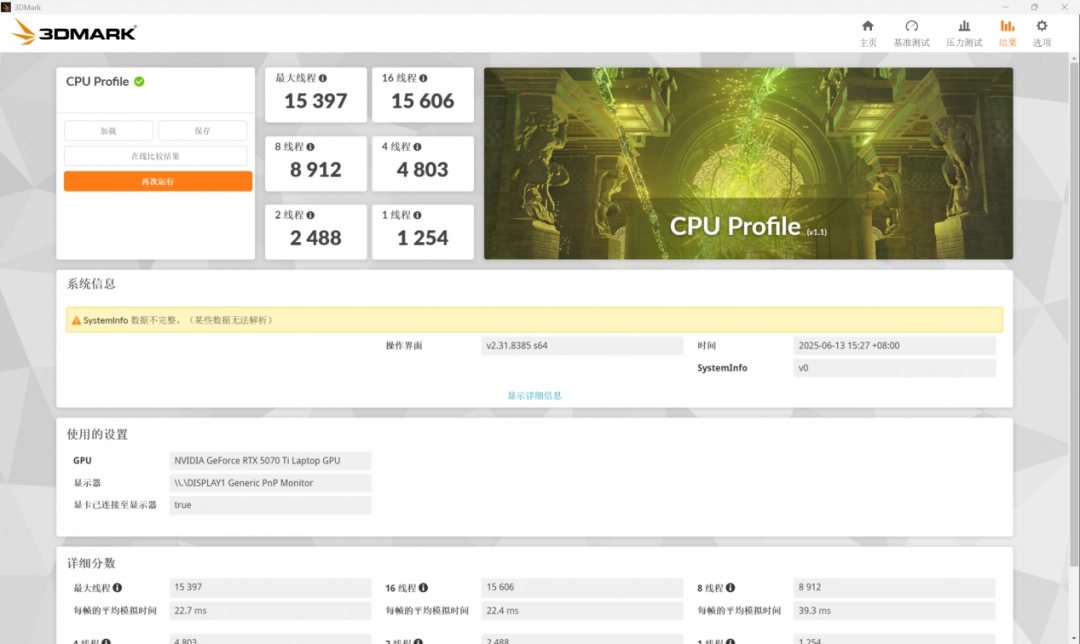Click the info icon on the 16 线程 card

423,79
